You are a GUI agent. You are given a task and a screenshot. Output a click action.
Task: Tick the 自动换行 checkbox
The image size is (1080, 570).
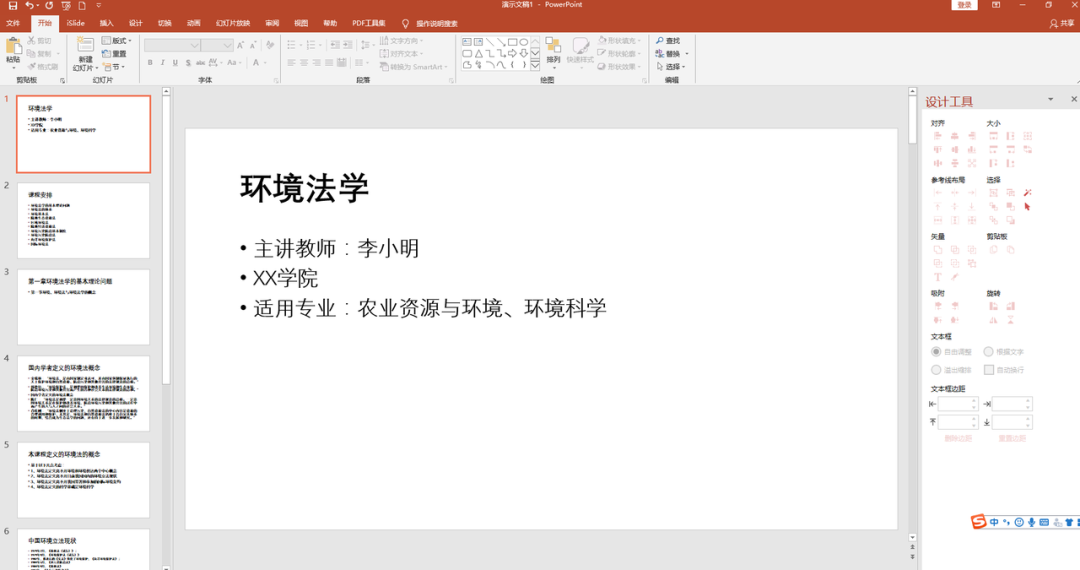[988, 369]
